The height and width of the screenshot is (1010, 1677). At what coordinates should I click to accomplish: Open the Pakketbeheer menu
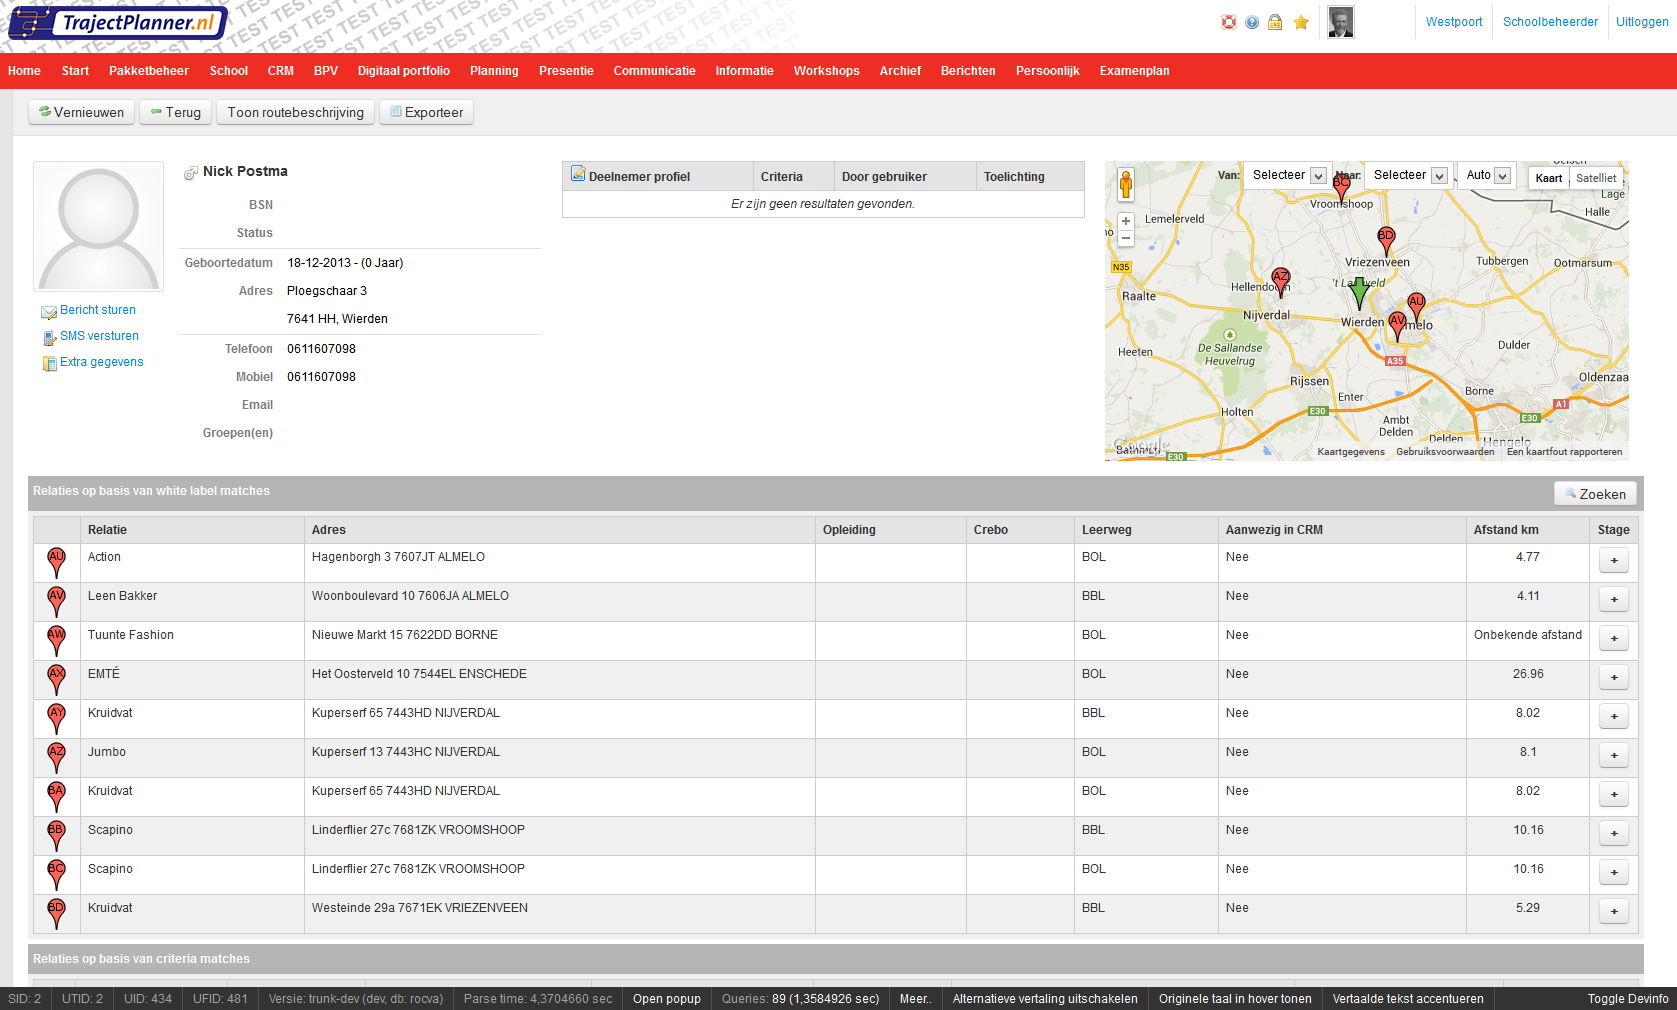tap(149, 71)
